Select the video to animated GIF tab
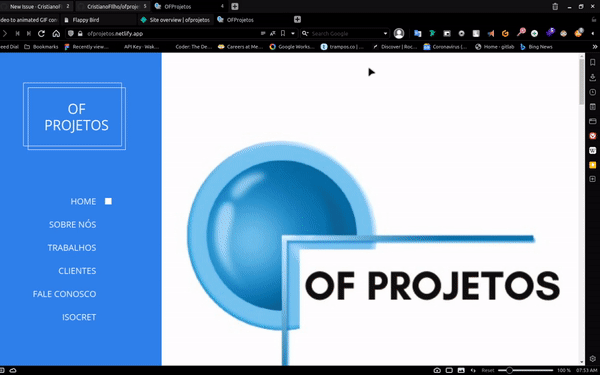Screen dimensions: 600x375 [29, 20]
